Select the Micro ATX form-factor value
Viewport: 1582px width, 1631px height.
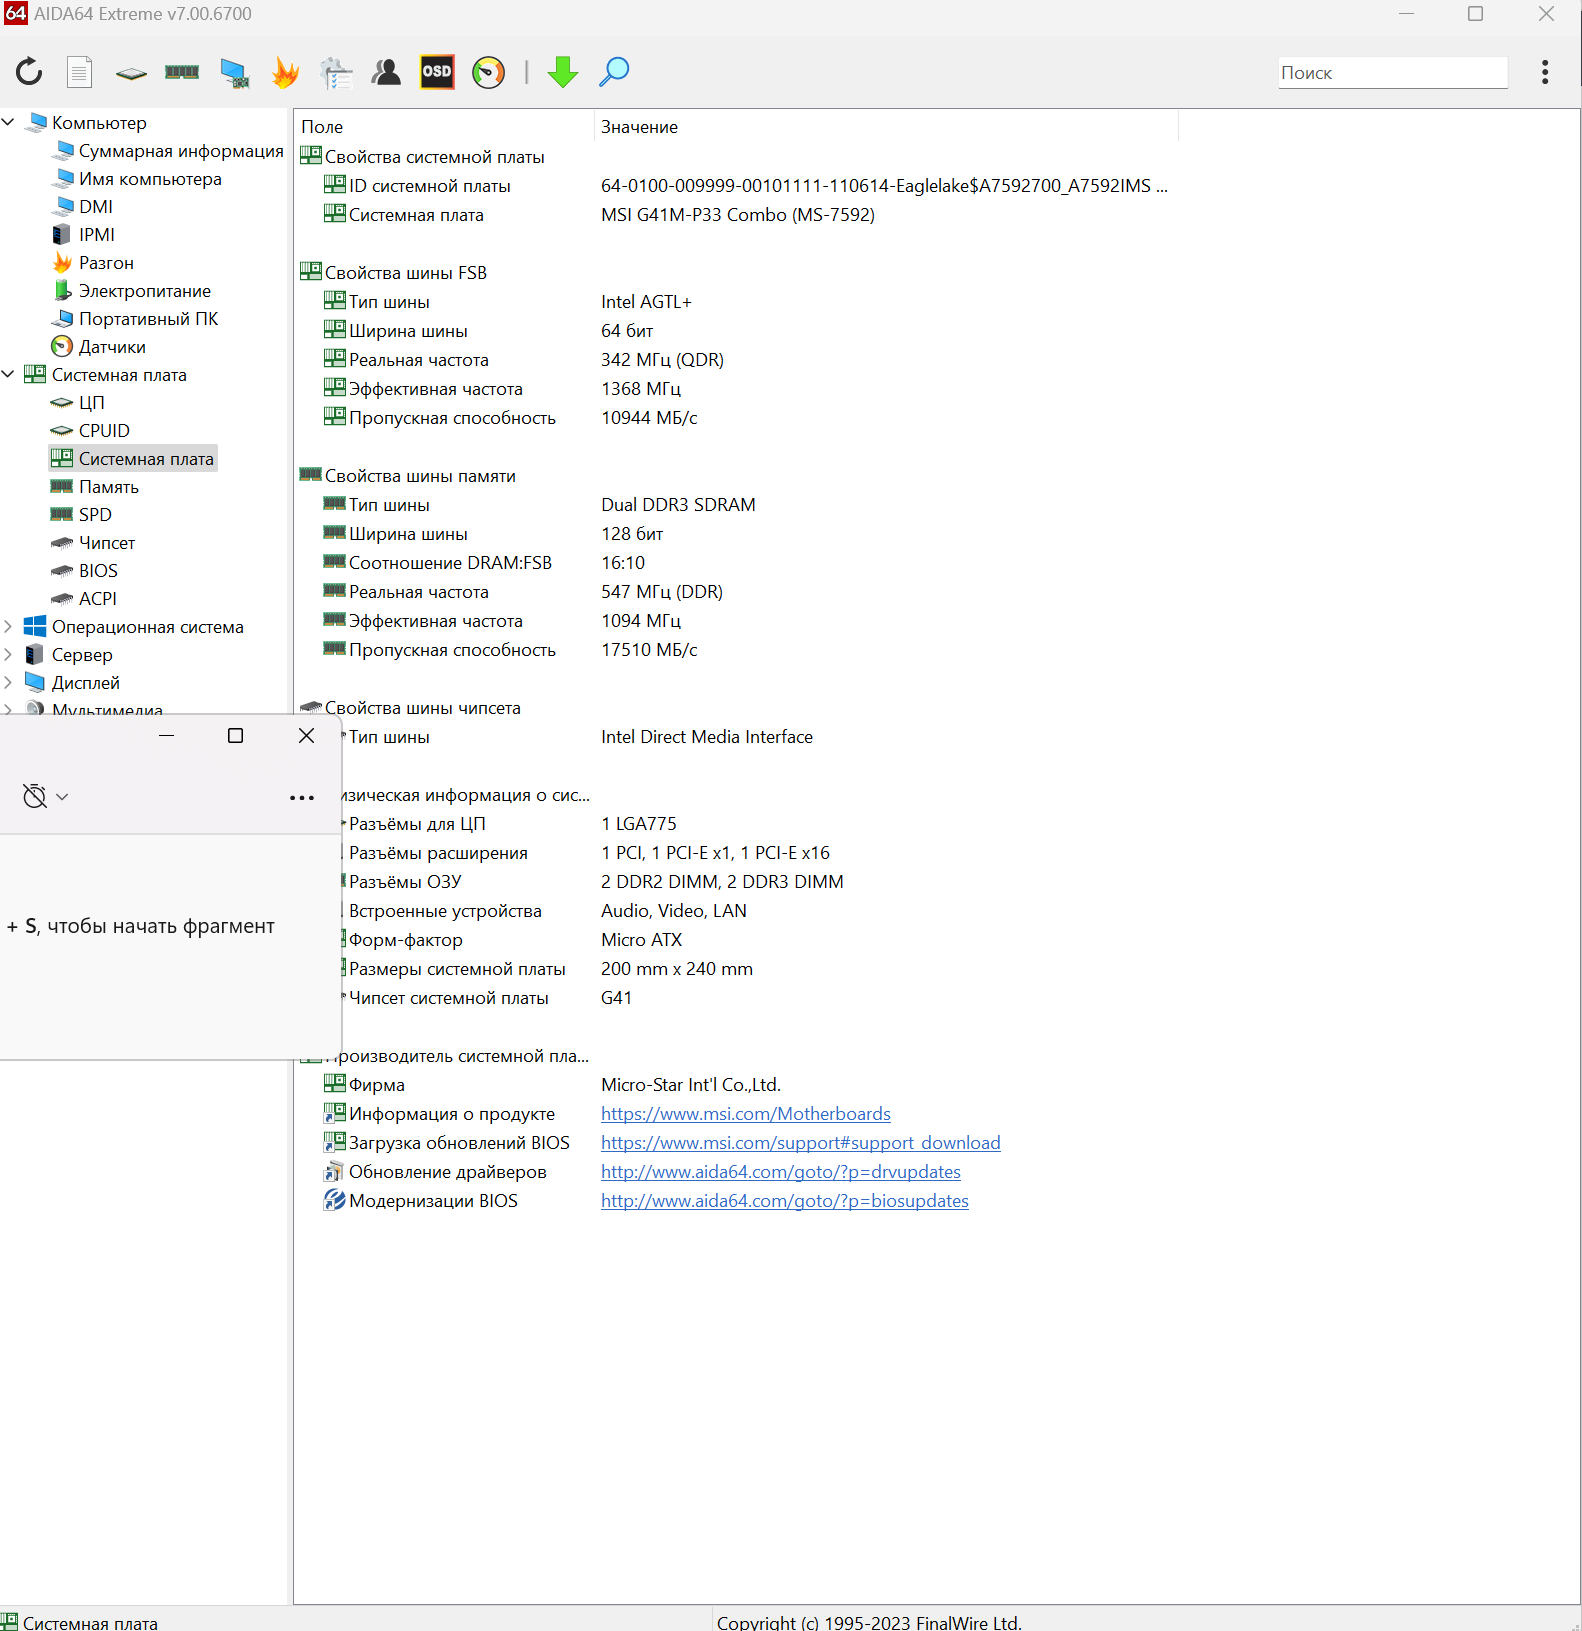pos(642,939)
